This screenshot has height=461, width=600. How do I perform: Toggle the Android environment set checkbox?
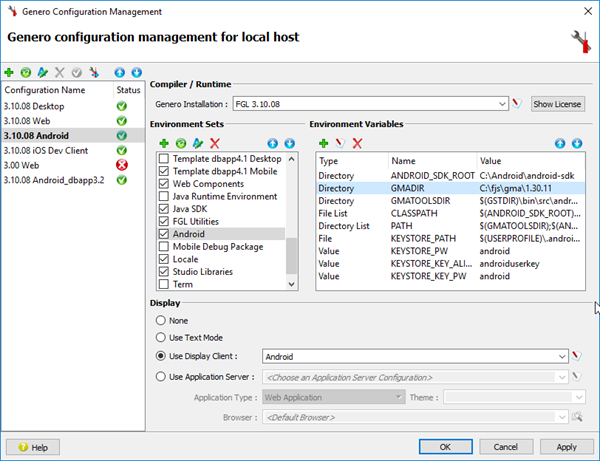[164, 234]
